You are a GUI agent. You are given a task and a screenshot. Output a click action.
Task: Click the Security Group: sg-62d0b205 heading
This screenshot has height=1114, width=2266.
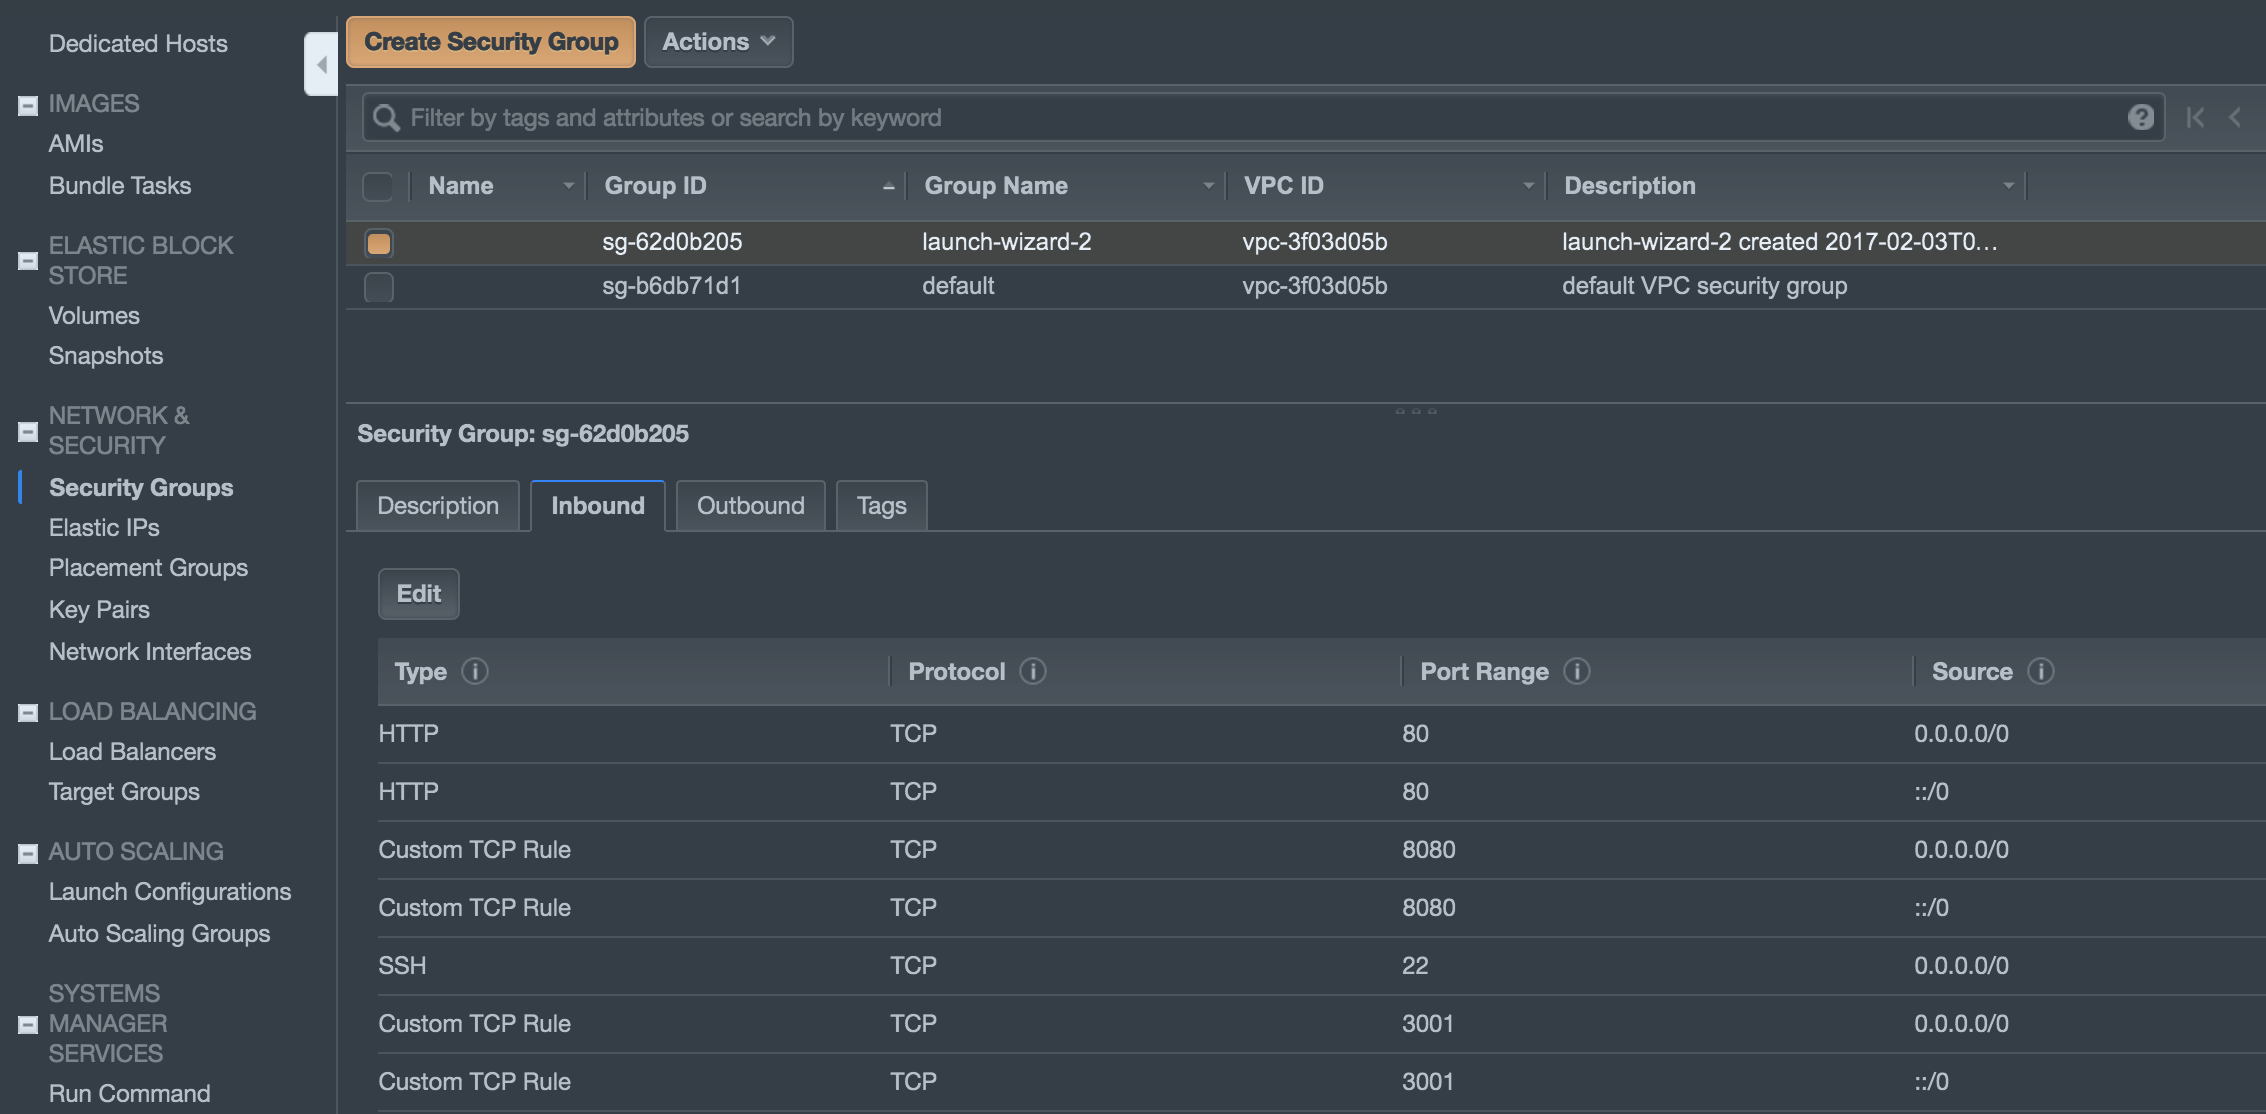point(523,434)
